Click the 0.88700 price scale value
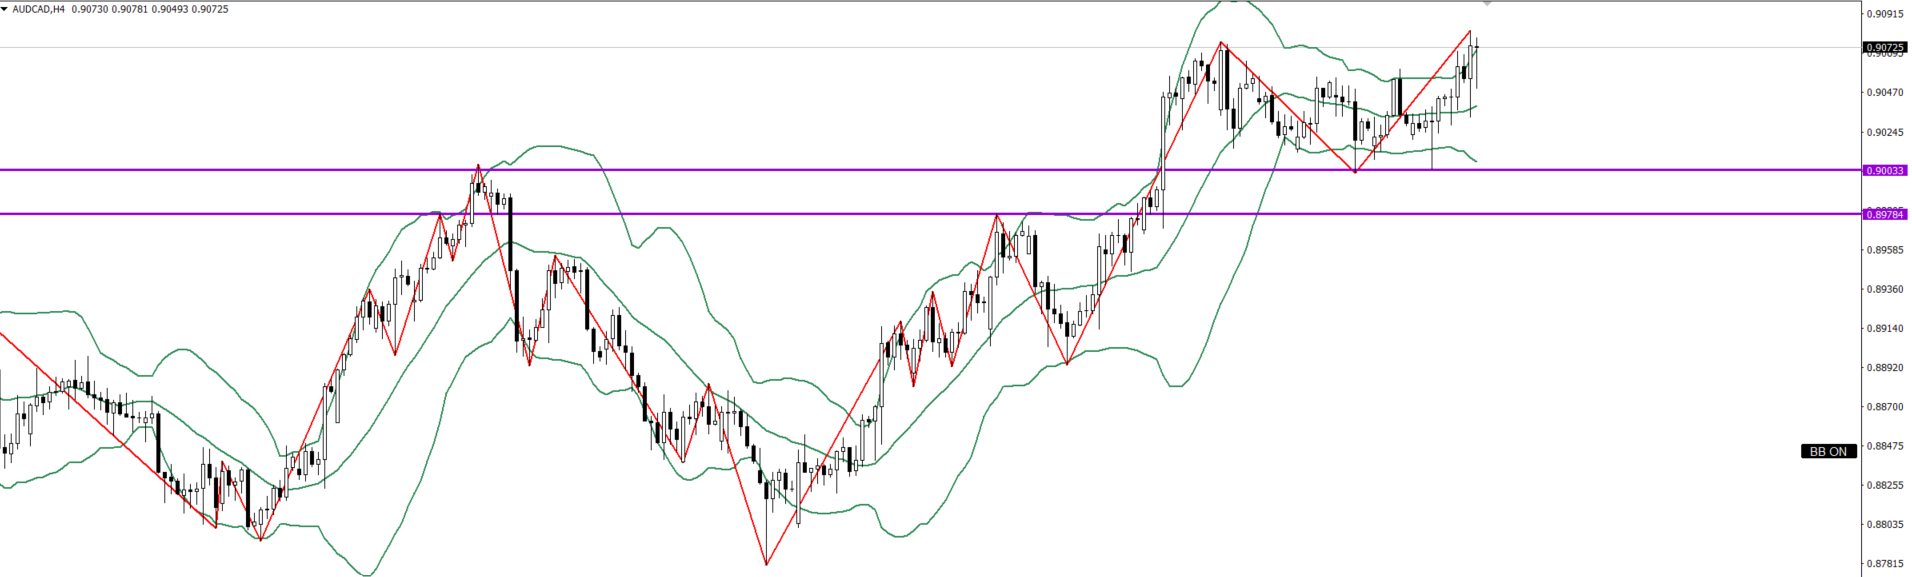 1884,407
